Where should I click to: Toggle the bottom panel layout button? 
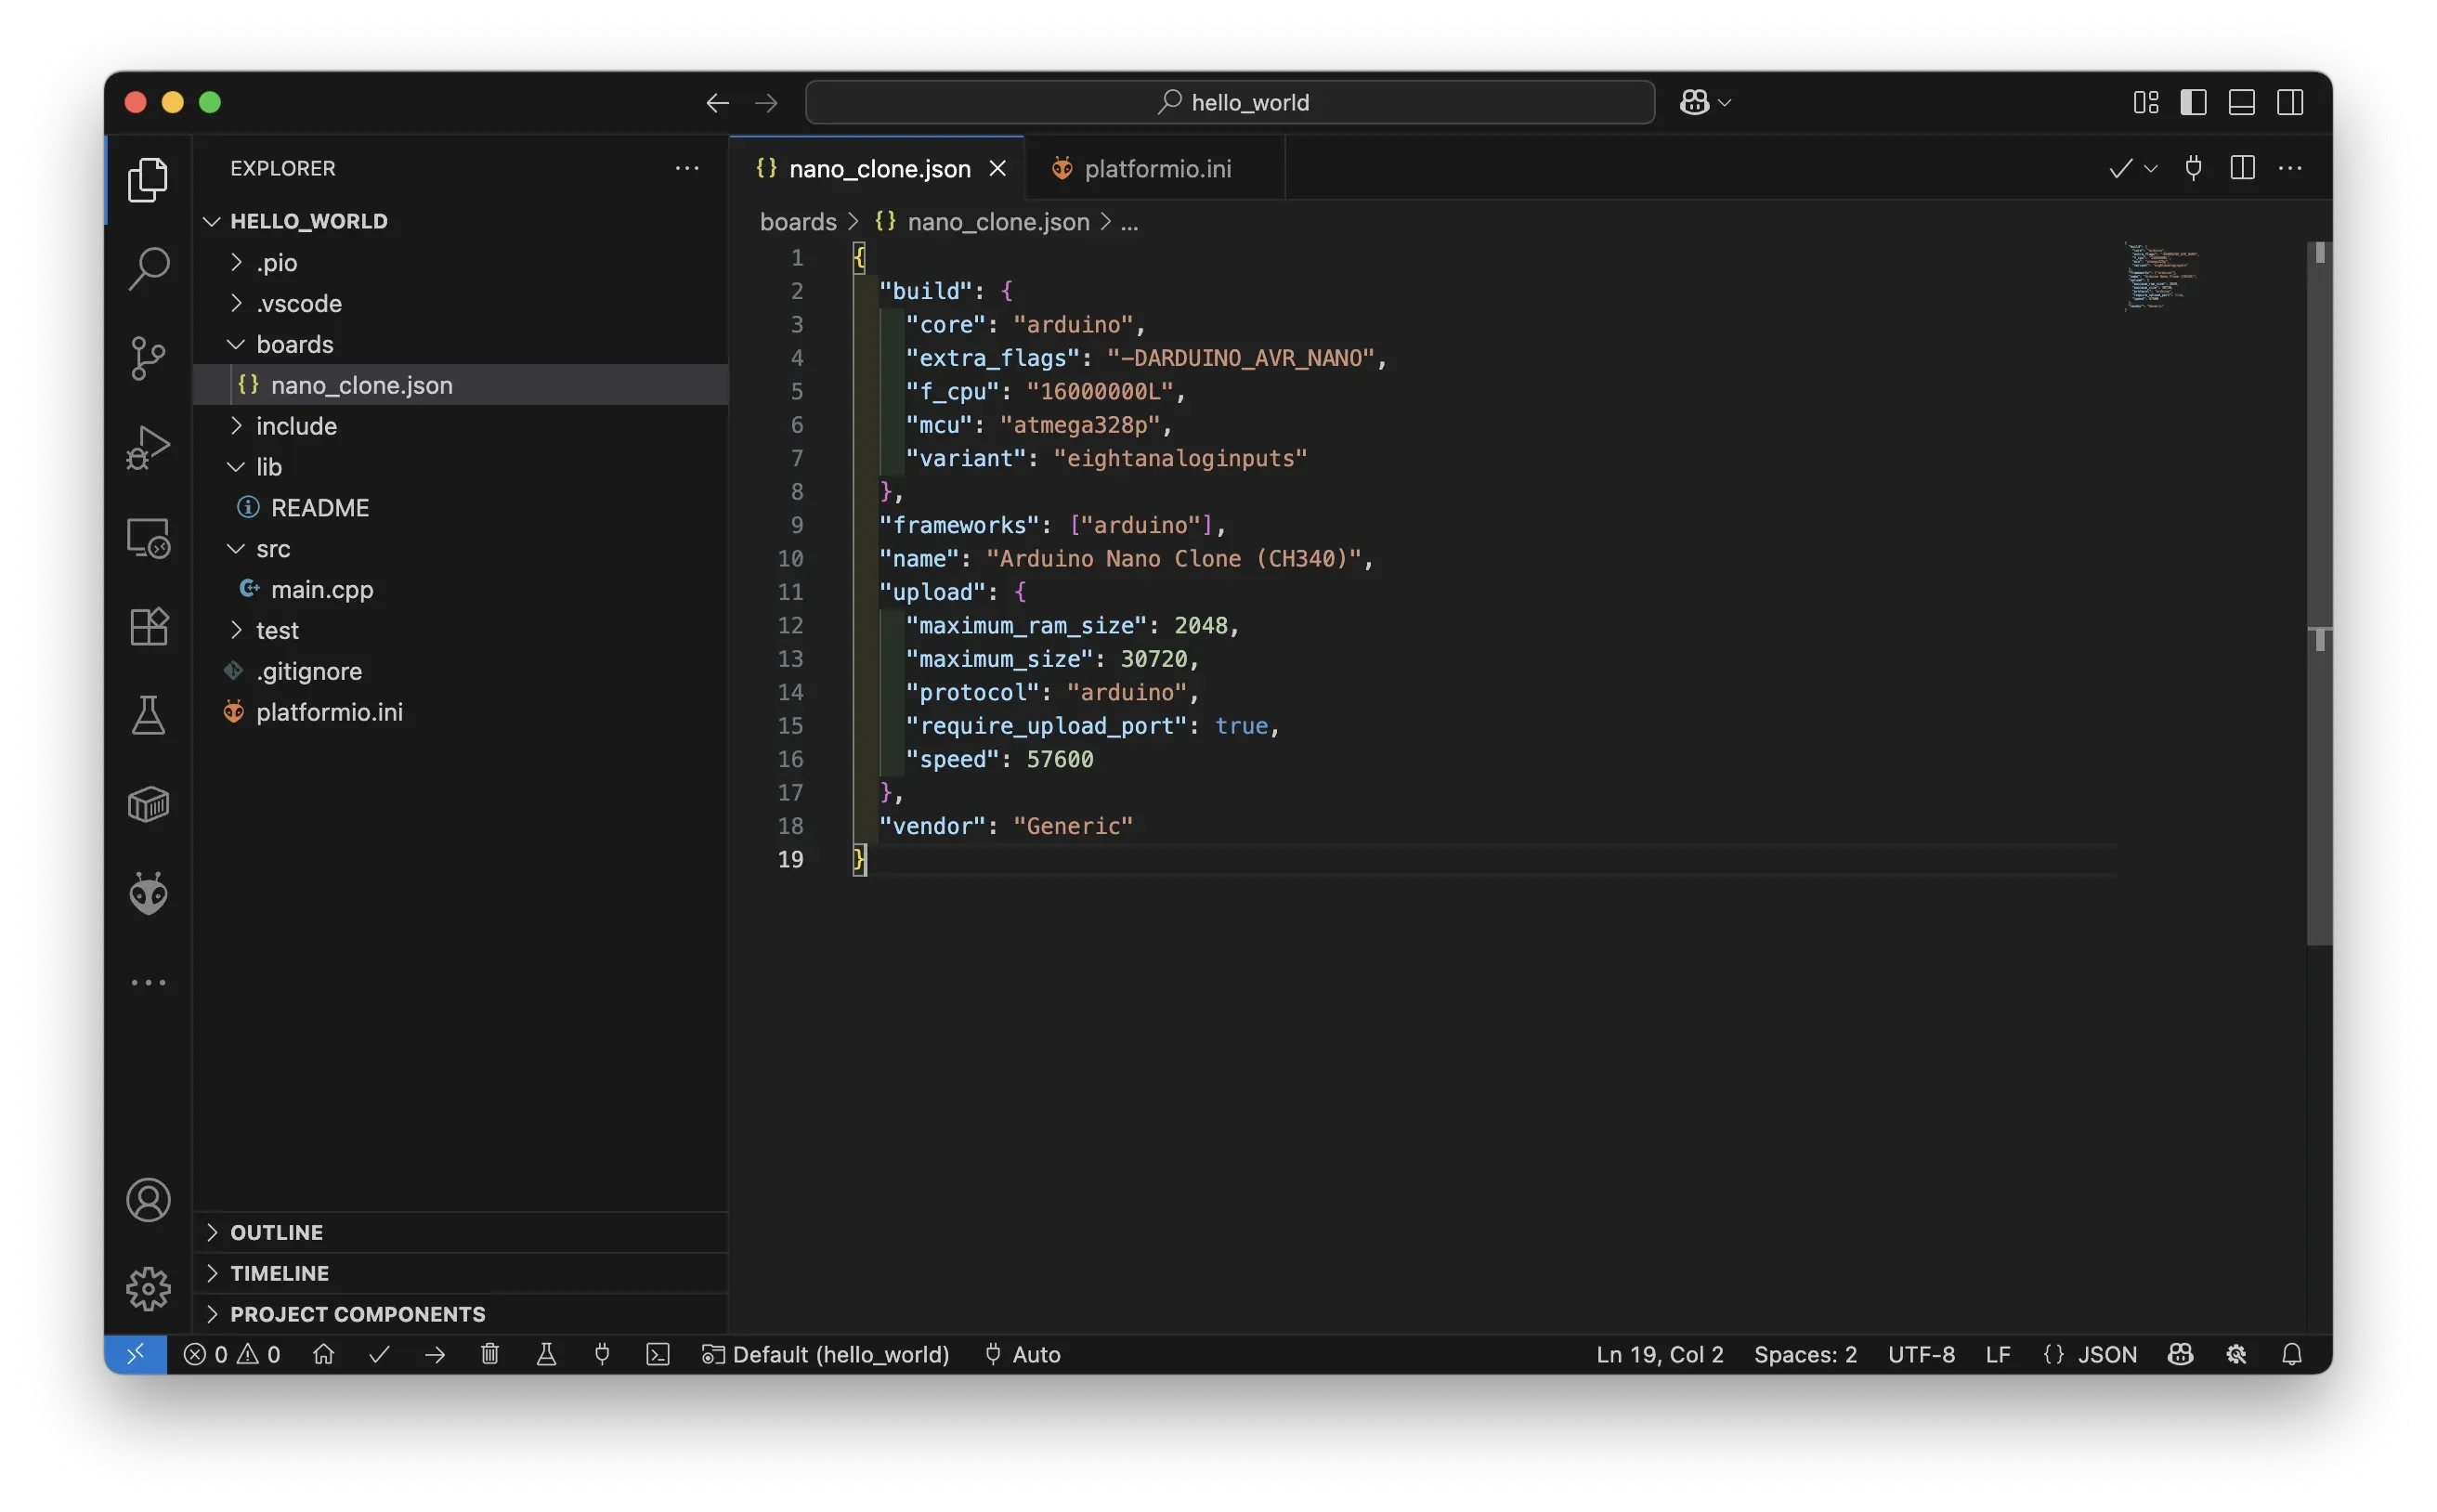pyautogui.click(x=2241, y=102)
